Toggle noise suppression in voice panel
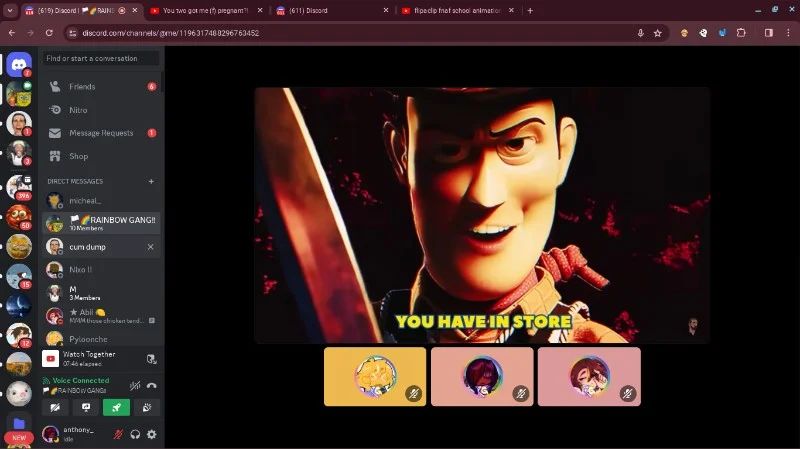The height and width of the screenshot is (449, 800). (135, 386)
